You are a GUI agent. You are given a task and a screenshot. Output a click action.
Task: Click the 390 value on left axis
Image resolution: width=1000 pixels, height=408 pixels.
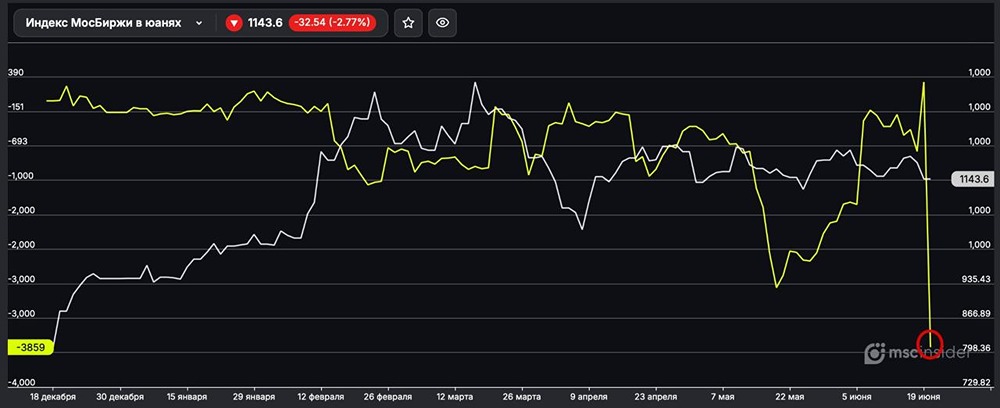click(x=17, y=73)
